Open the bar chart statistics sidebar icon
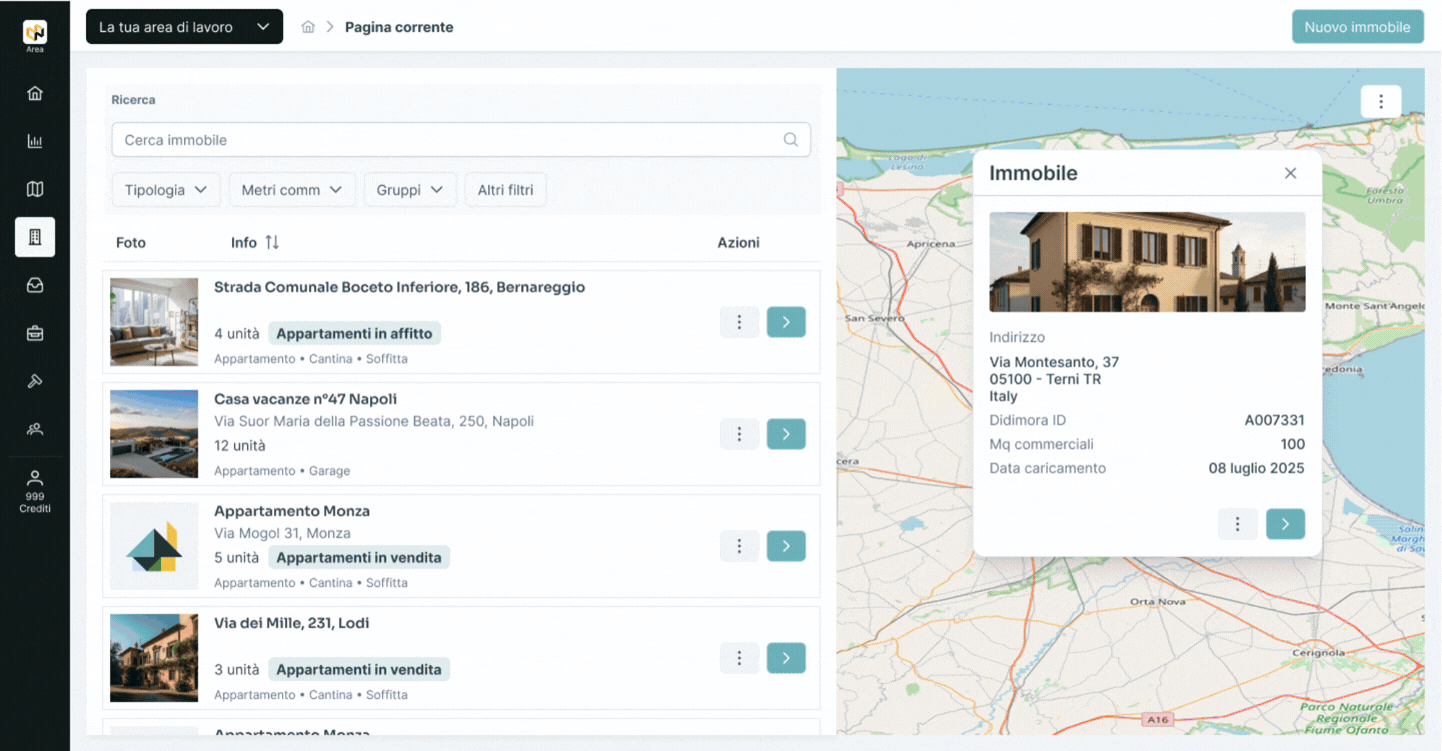This screenshot has width=1442, height=751. coord(35,141)
